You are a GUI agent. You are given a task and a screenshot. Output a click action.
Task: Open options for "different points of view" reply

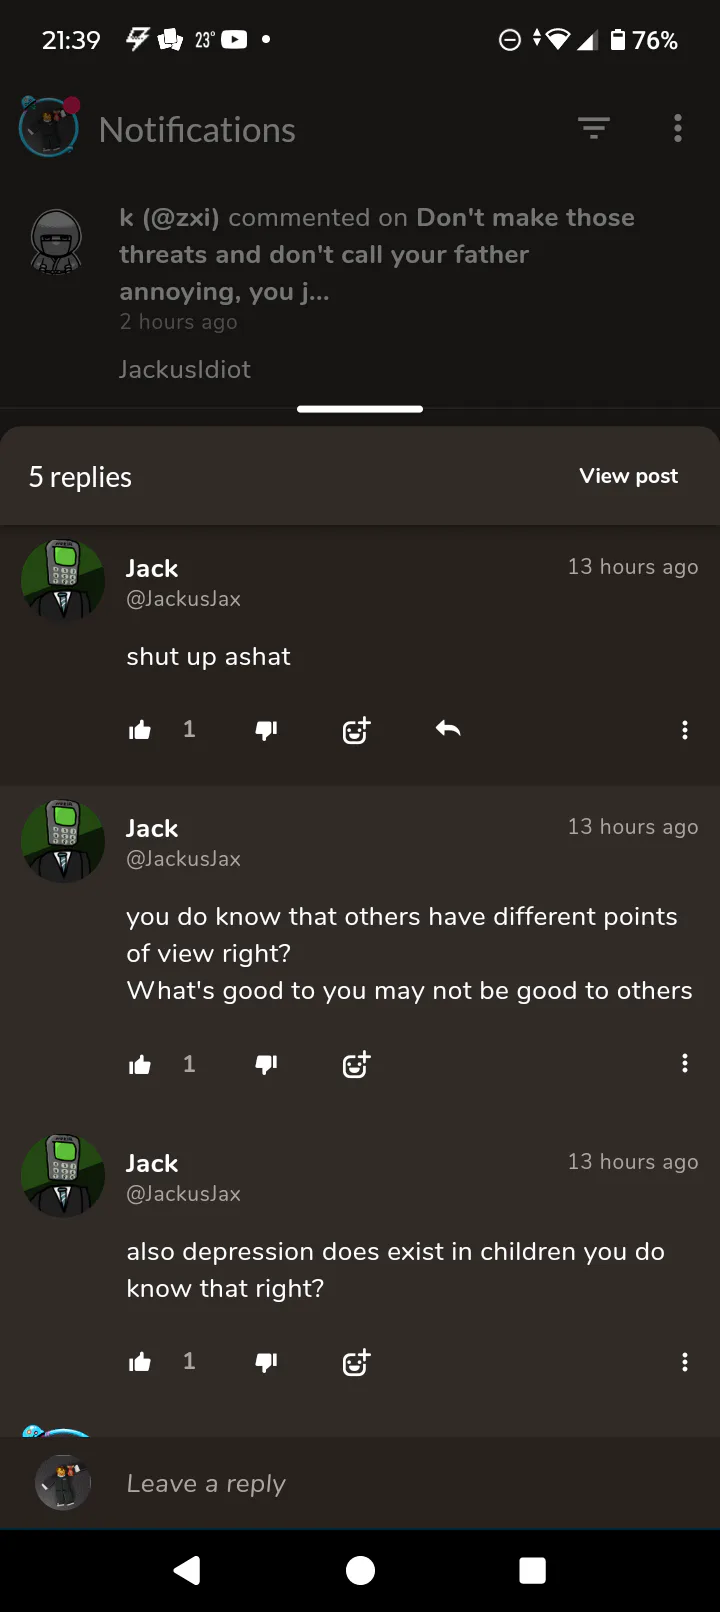[x=685, y=1063]
